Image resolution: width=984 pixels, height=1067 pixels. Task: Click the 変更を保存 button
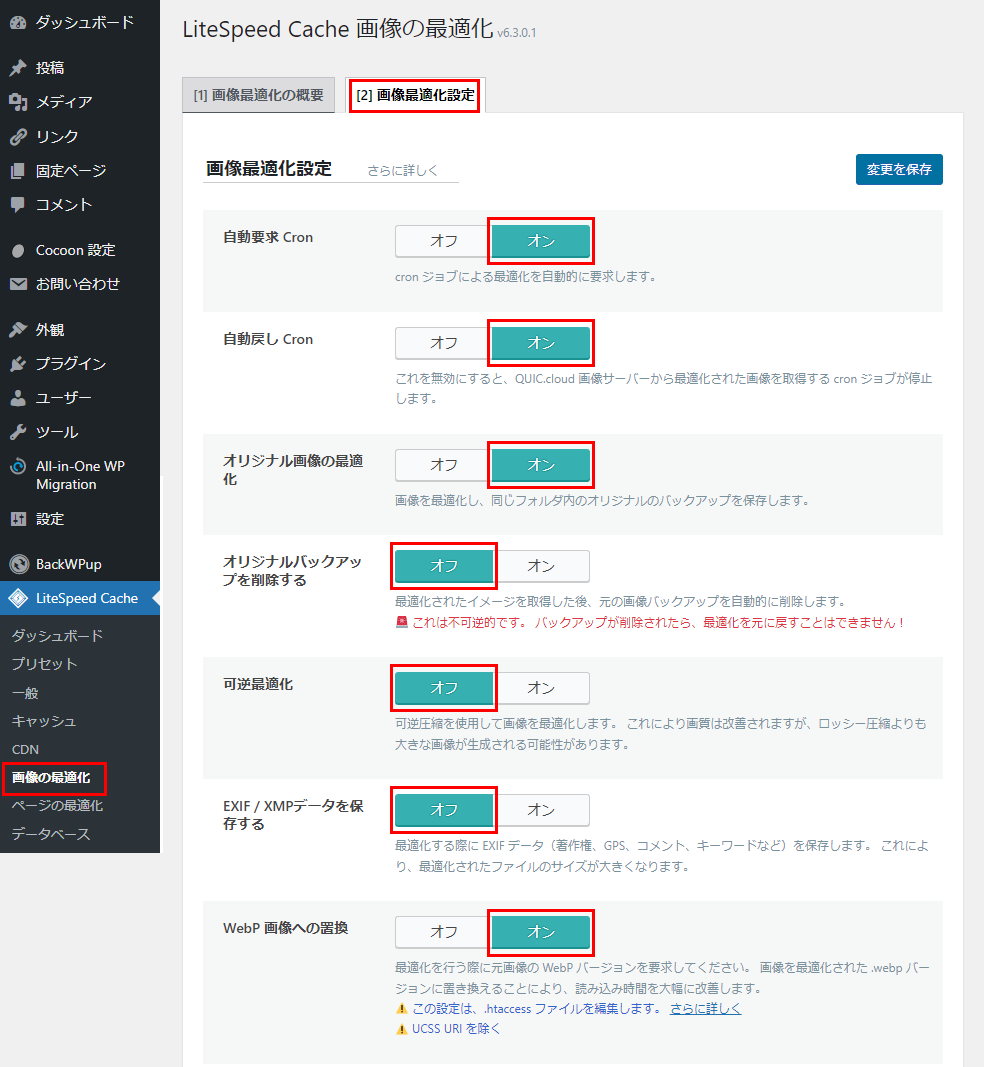[898, 169]
